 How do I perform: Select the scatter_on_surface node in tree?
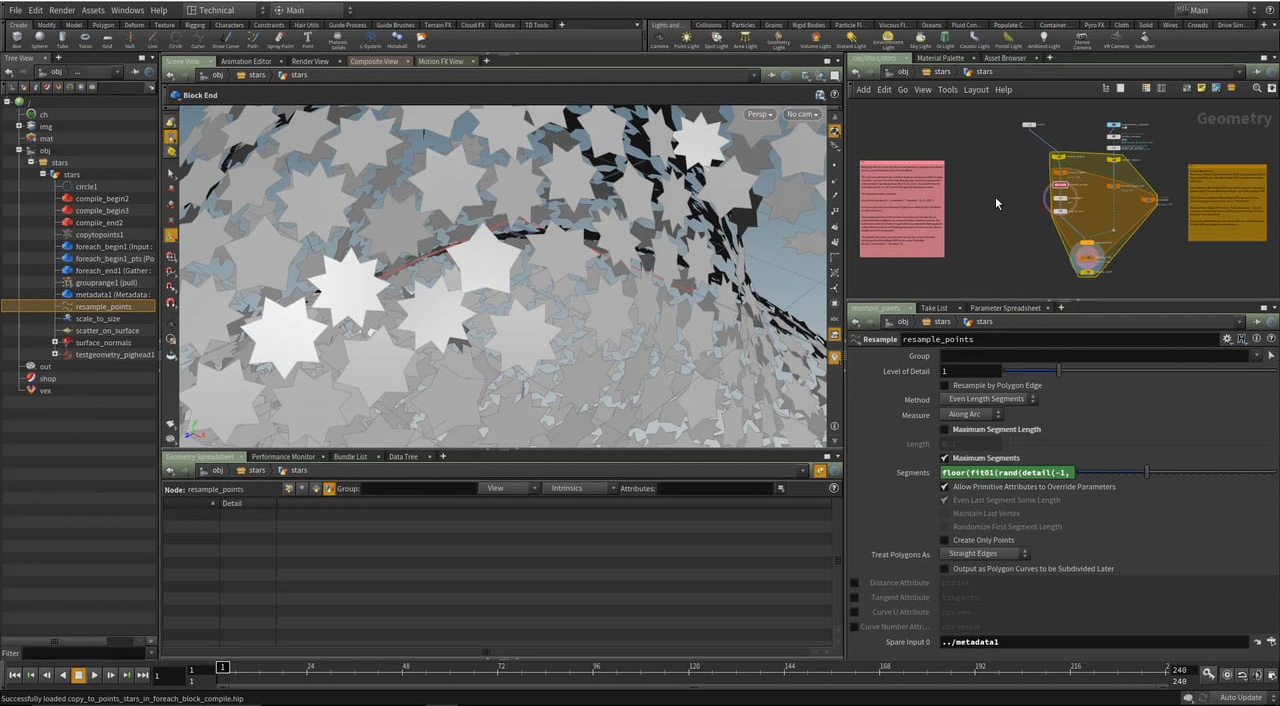[107, 331]
